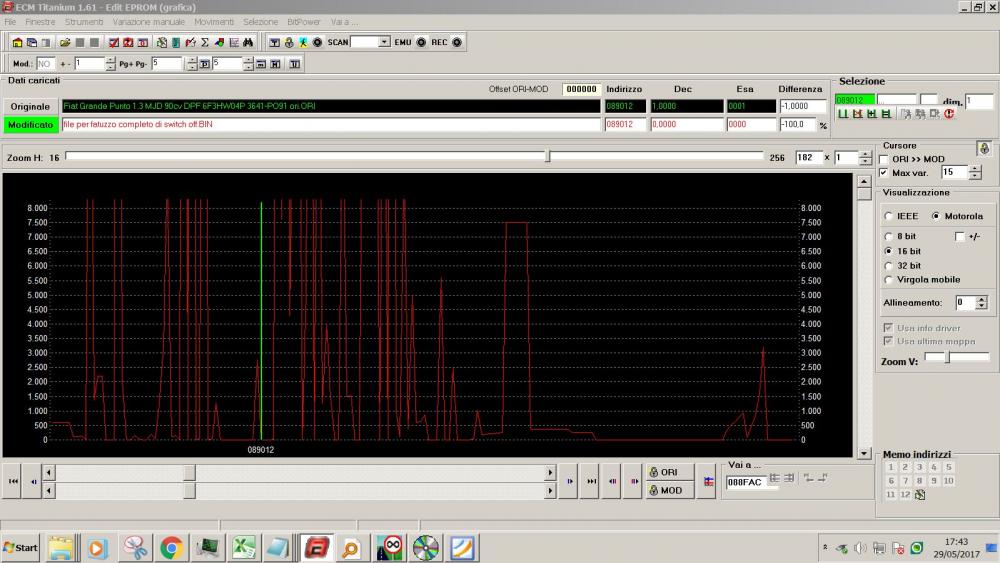This screenshot has width=1000, height=563.
Task: Click the flag icon left of Vai a
Action: click(709, 481)
